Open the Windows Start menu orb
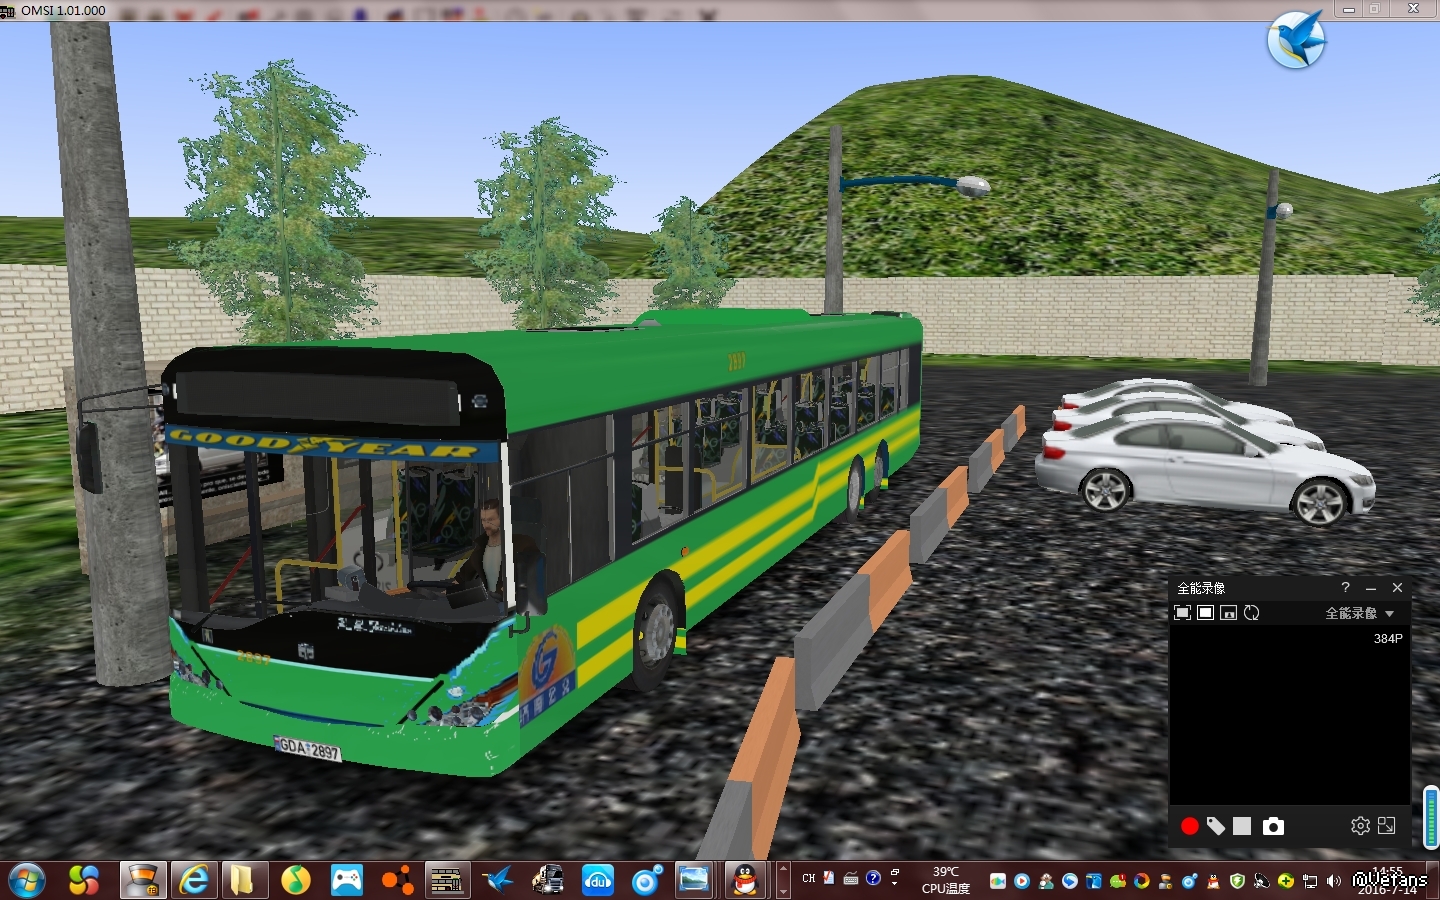The height and width of the screenshot is (900, 1440). click(x=27, y=881)
